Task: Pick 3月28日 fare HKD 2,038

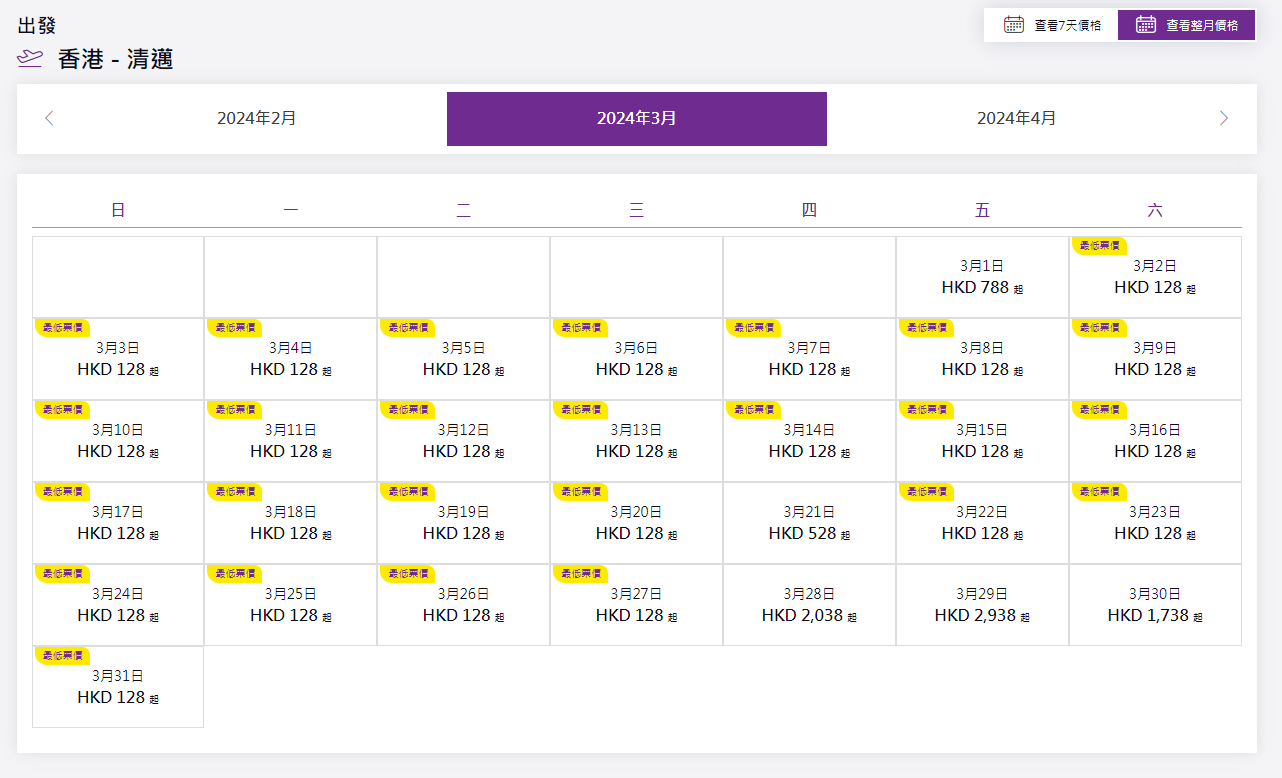Action: 809,606
